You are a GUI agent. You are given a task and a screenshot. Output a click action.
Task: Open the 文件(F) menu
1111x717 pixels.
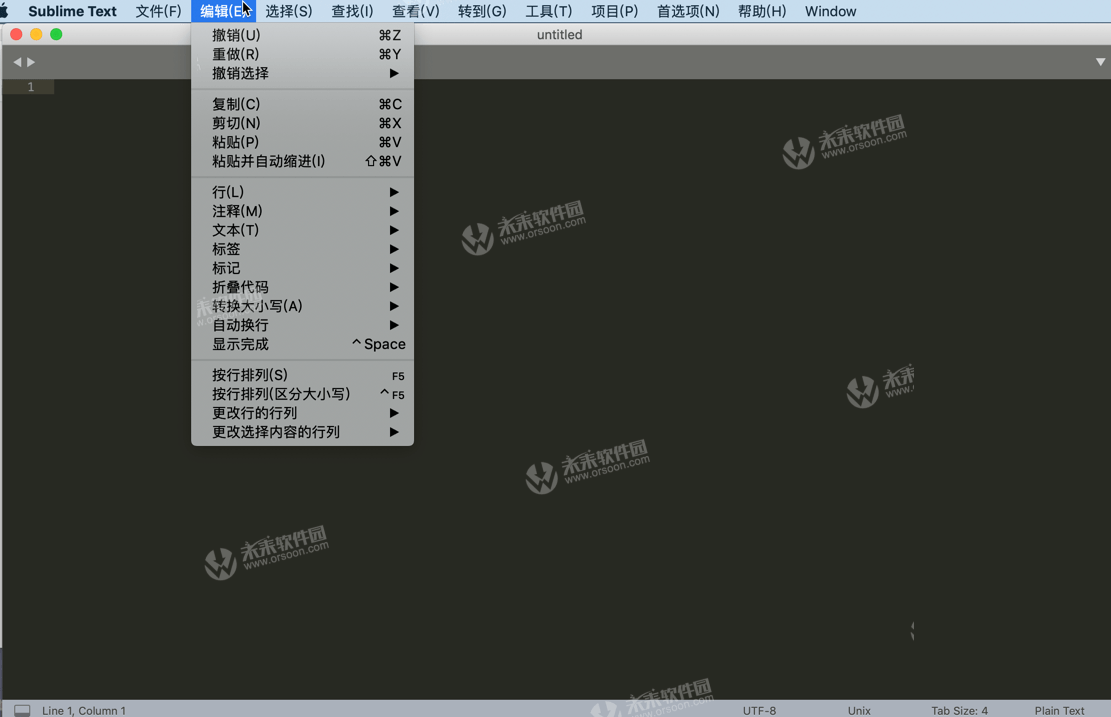158,11
